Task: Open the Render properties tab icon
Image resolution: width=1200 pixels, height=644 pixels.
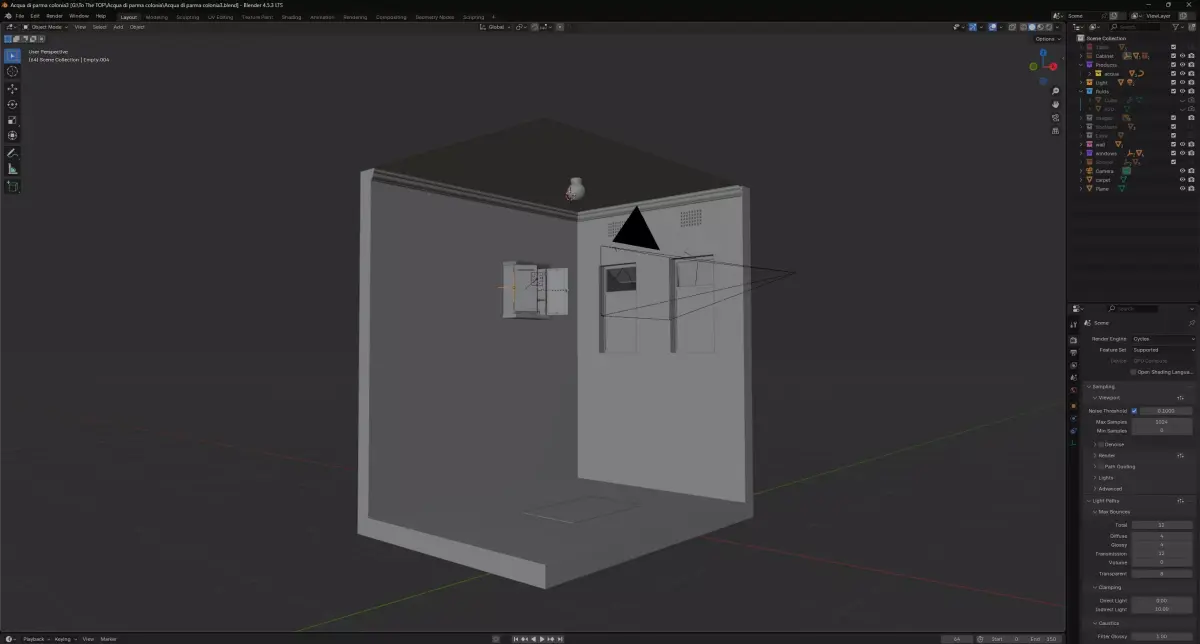Action: [1073, 340]
